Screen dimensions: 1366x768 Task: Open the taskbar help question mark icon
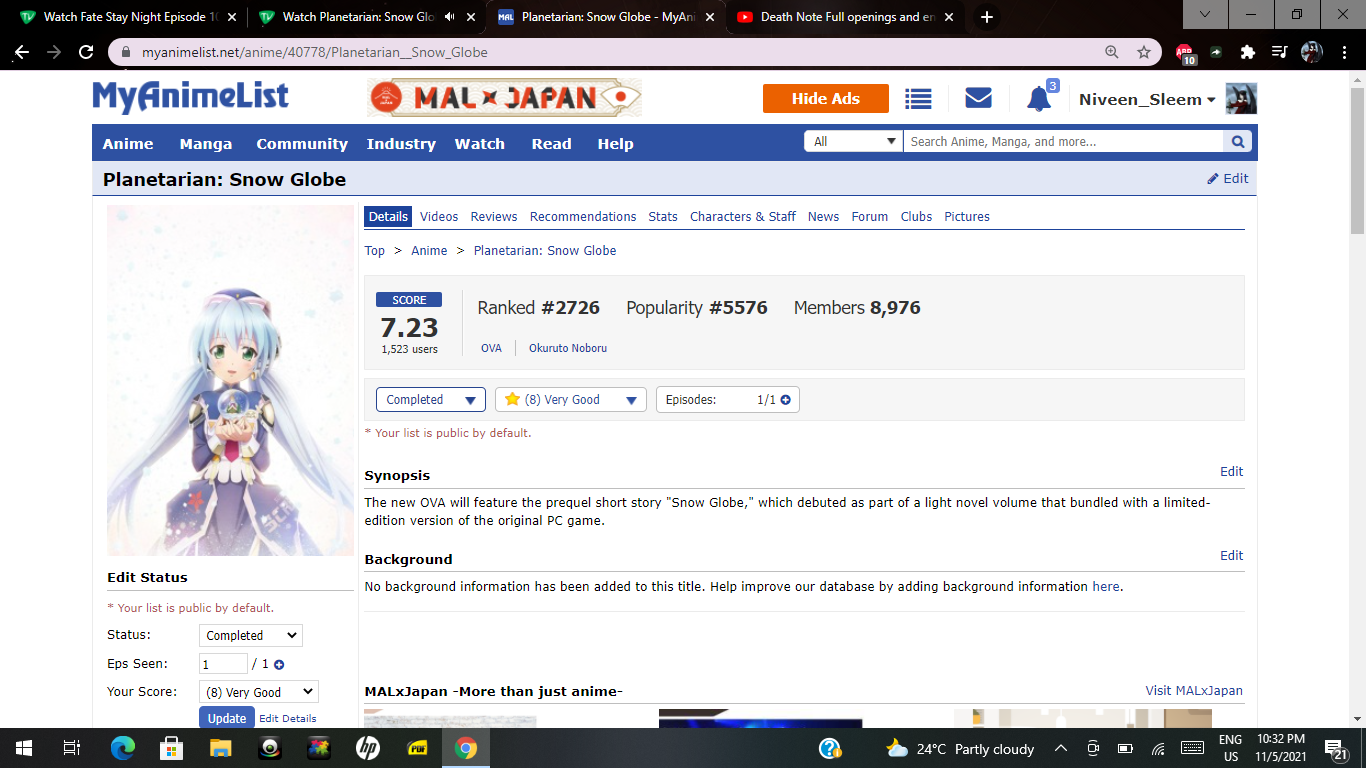click(x=830, y=748)
